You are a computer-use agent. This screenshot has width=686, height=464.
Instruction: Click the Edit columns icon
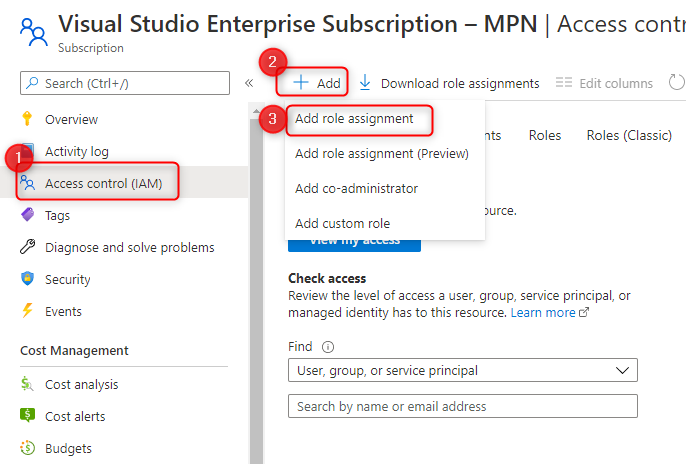(x=564, y=83)
